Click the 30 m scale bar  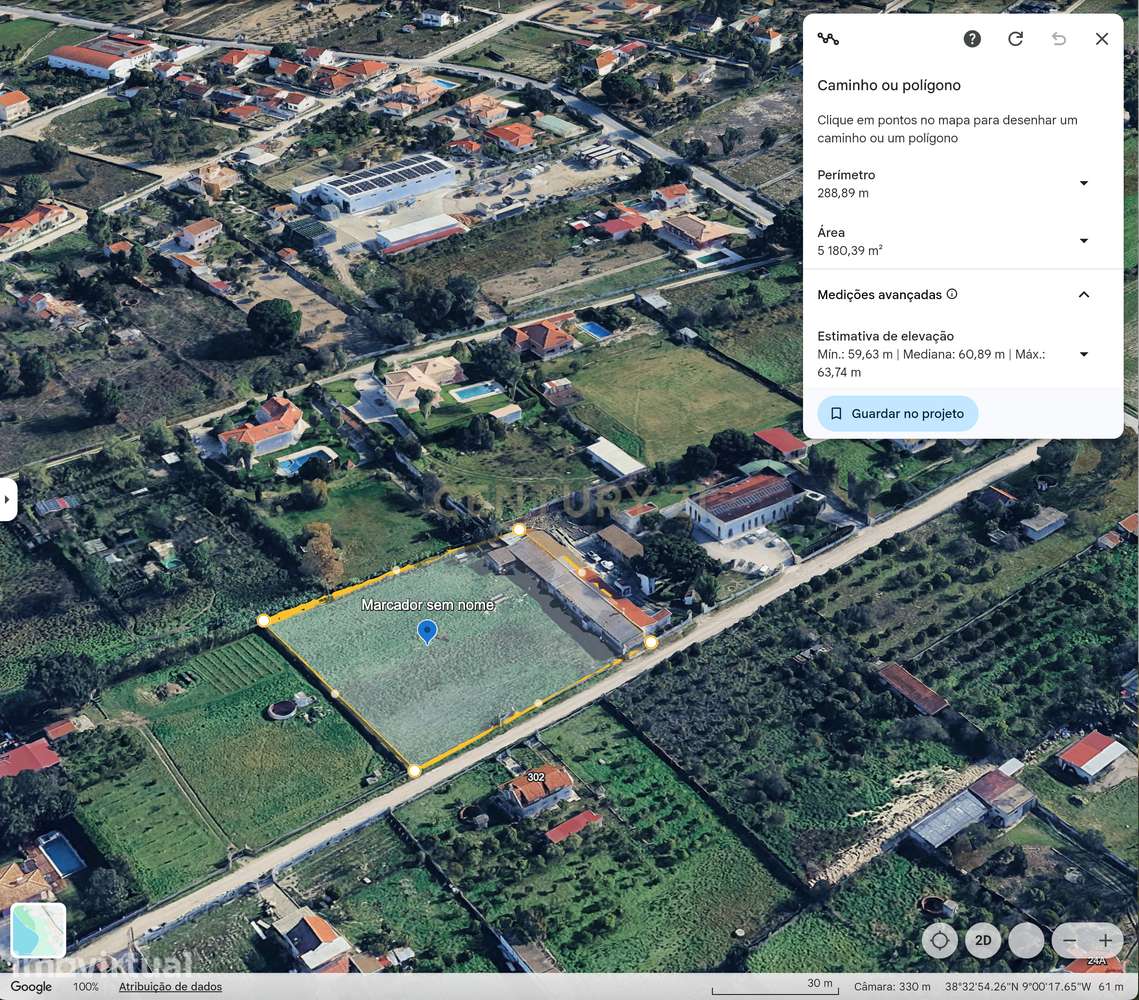(775, 986)
